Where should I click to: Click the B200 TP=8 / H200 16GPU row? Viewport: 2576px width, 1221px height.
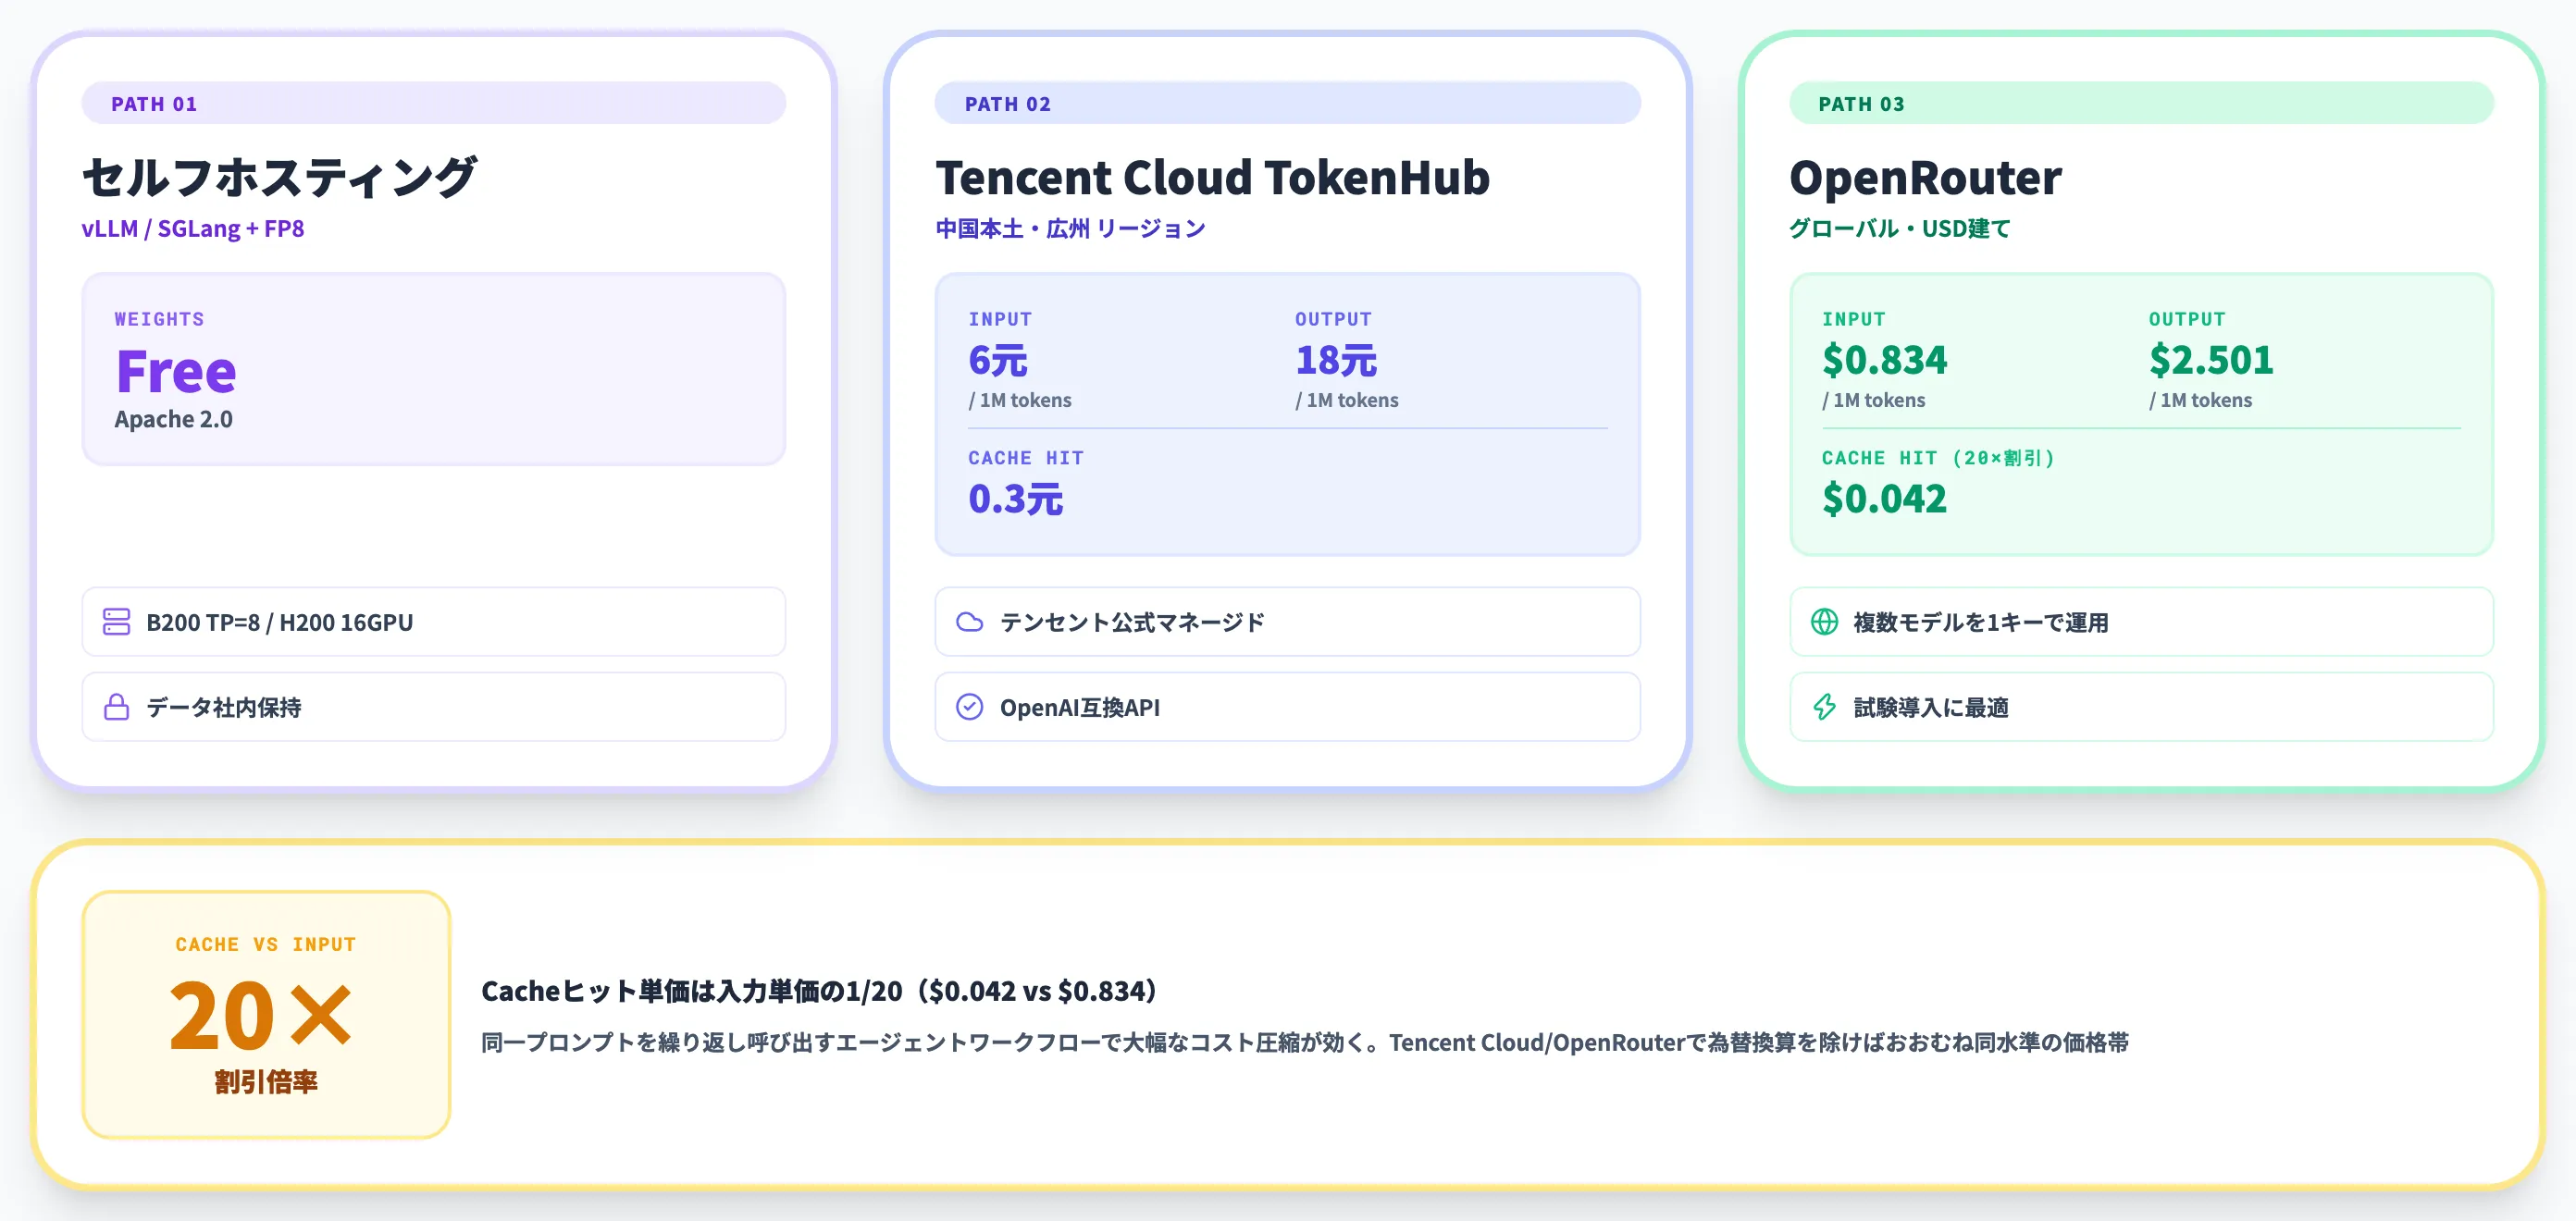433,622
